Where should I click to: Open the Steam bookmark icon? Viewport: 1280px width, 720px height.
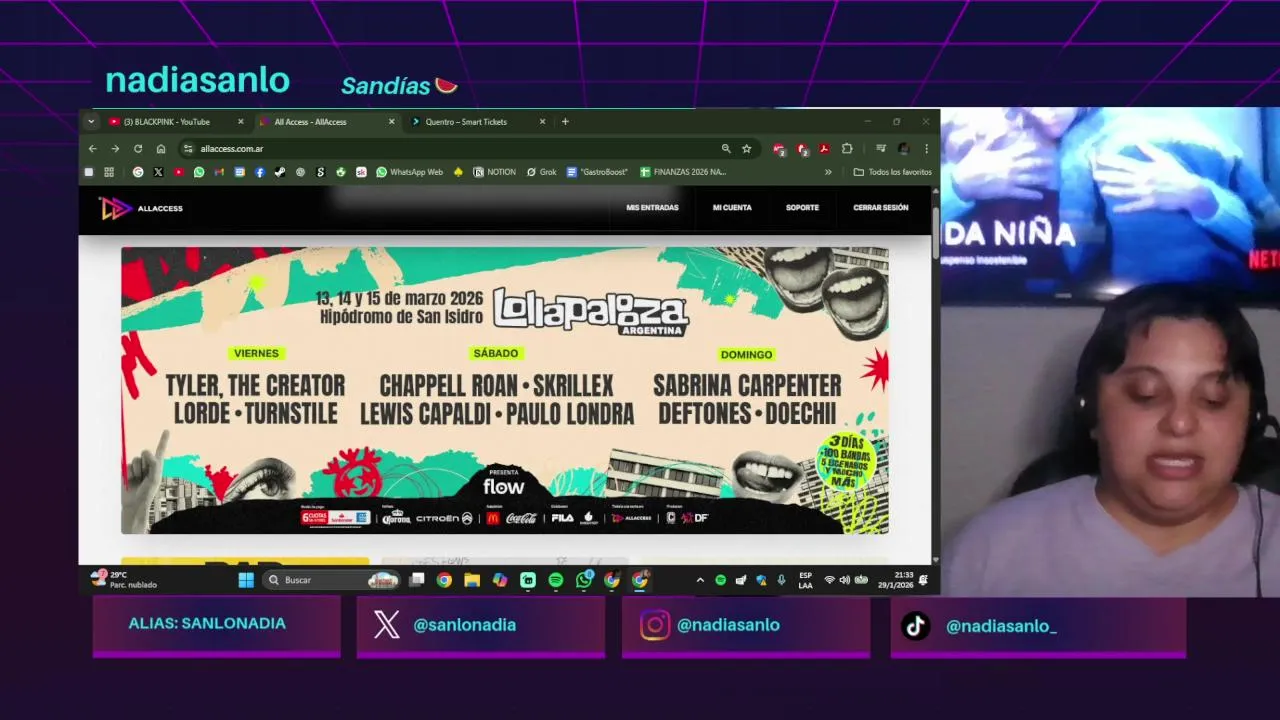coord(280,172)
